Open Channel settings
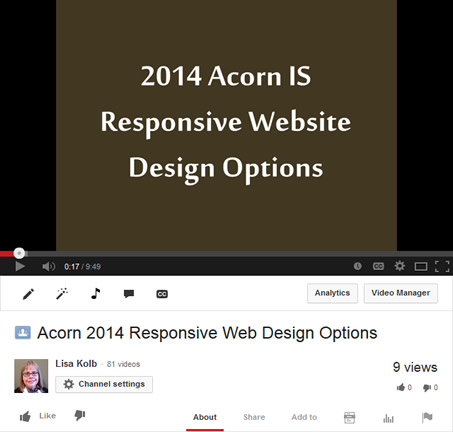The width and height of the screenshot is (453, 432). [104, 384]
